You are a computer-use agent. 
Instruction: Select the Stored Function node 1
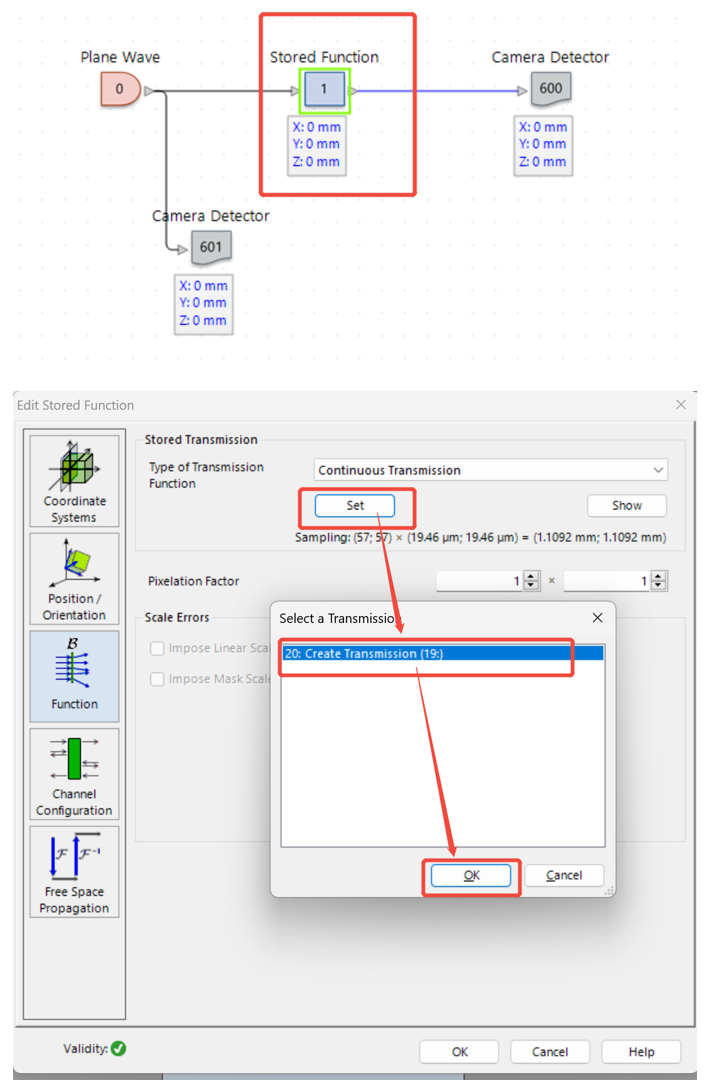[324, 90]
